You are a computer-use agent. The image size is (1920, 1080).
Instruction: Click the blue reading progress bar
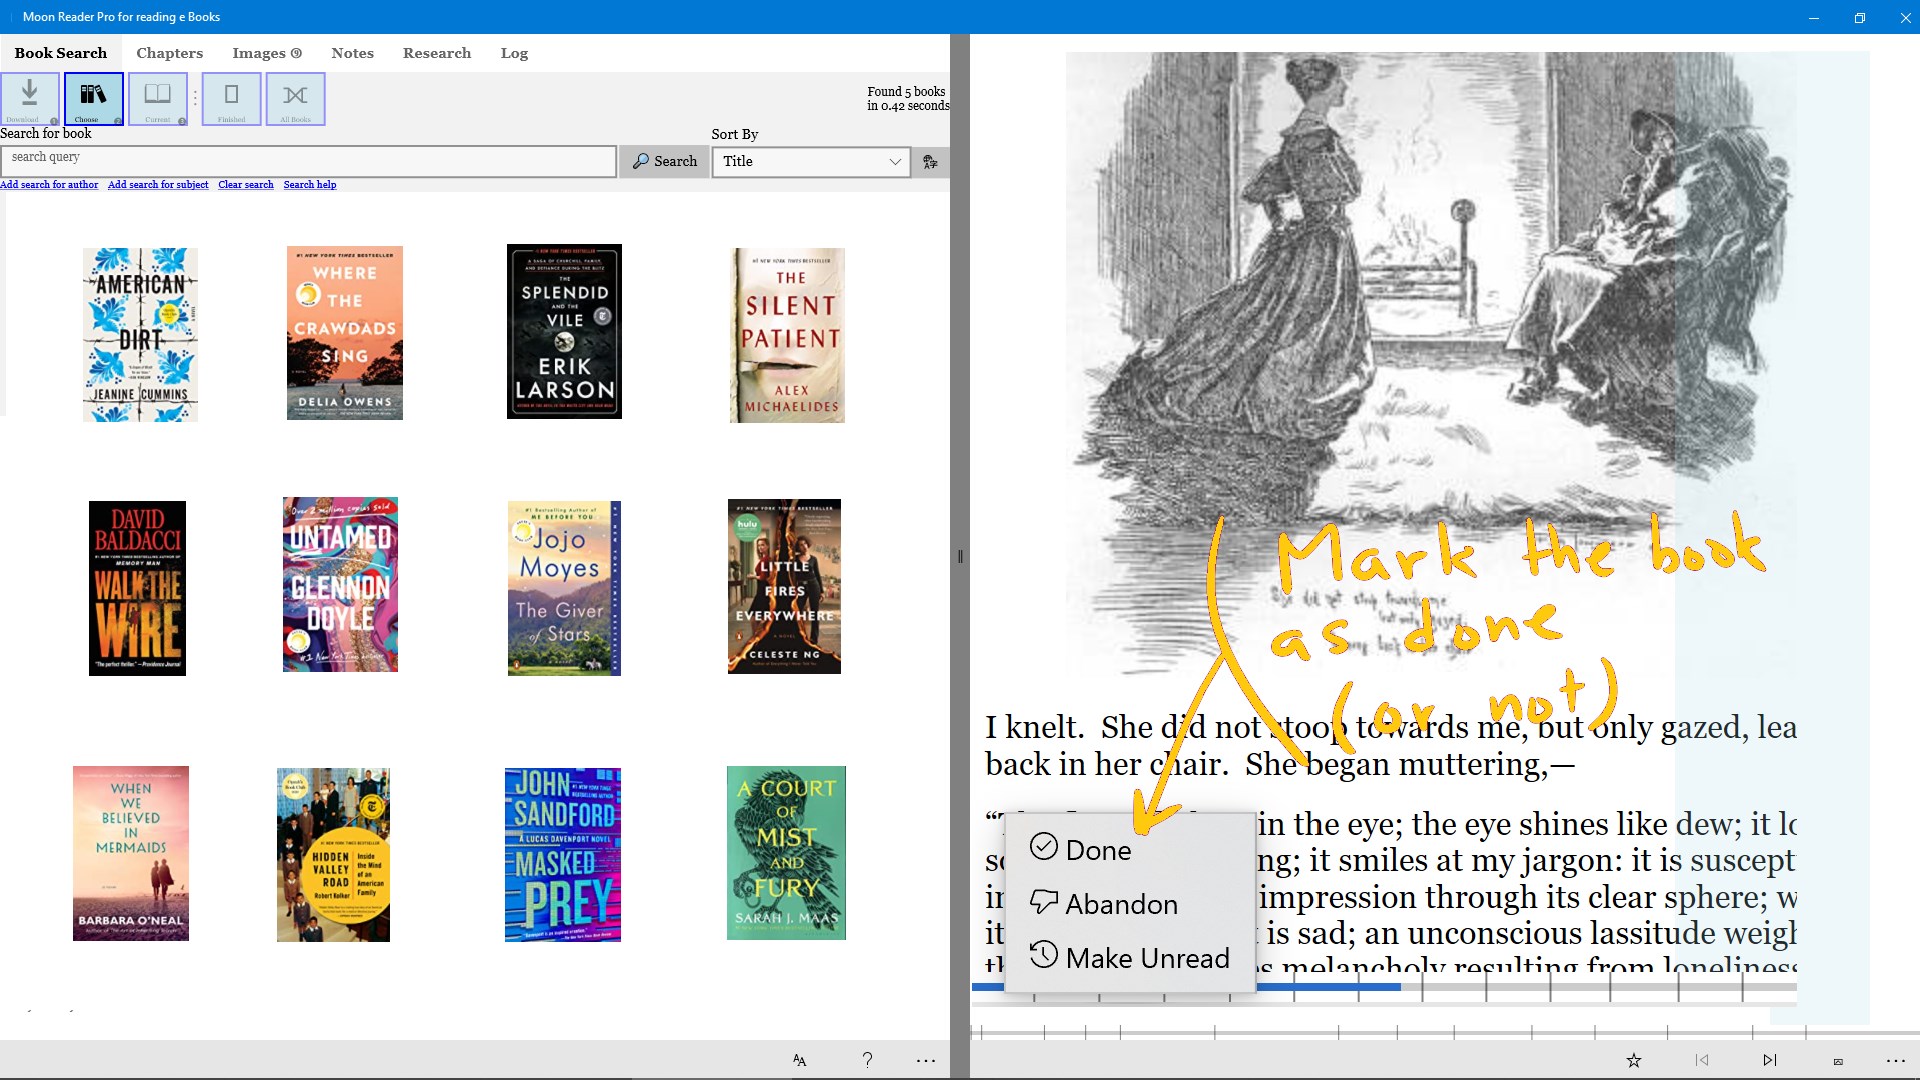pyautogui.click(x=1330, y=987)
